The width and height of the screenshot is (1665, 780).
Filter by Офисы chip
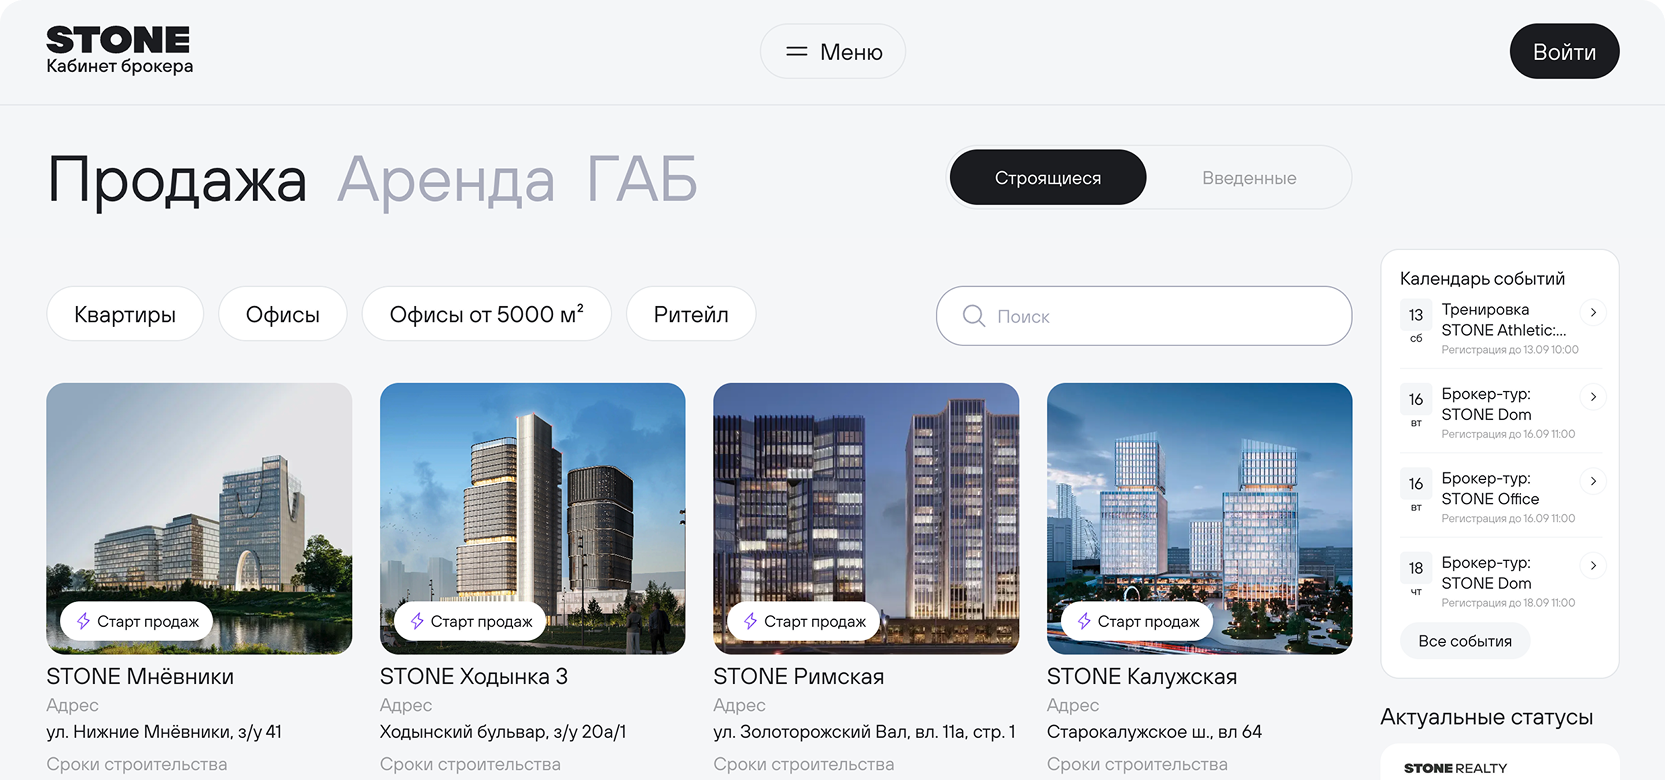[283, 314]
